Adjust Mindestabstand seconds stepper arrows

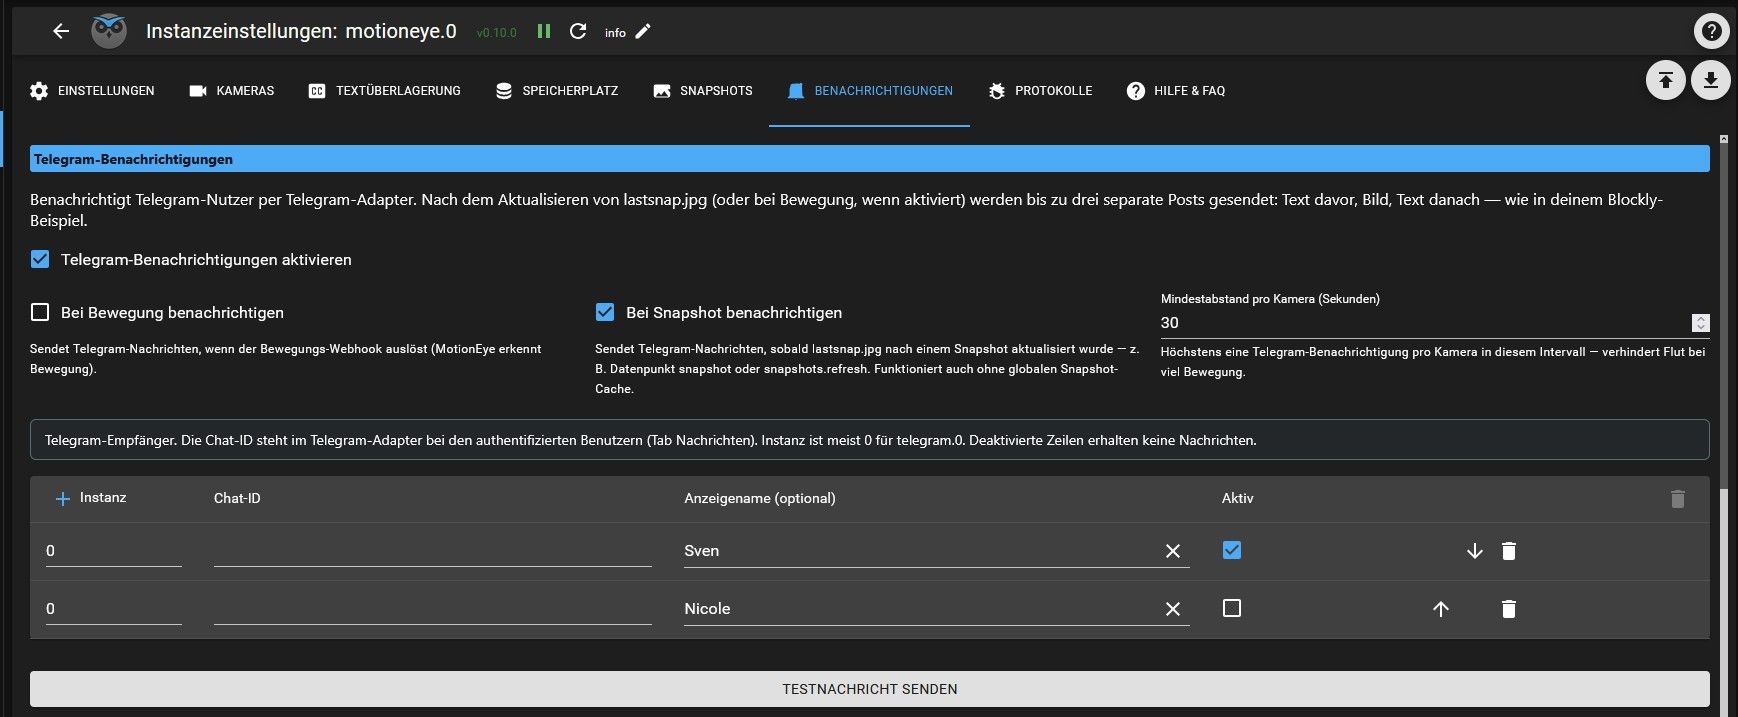click(x=1700, y=323)
